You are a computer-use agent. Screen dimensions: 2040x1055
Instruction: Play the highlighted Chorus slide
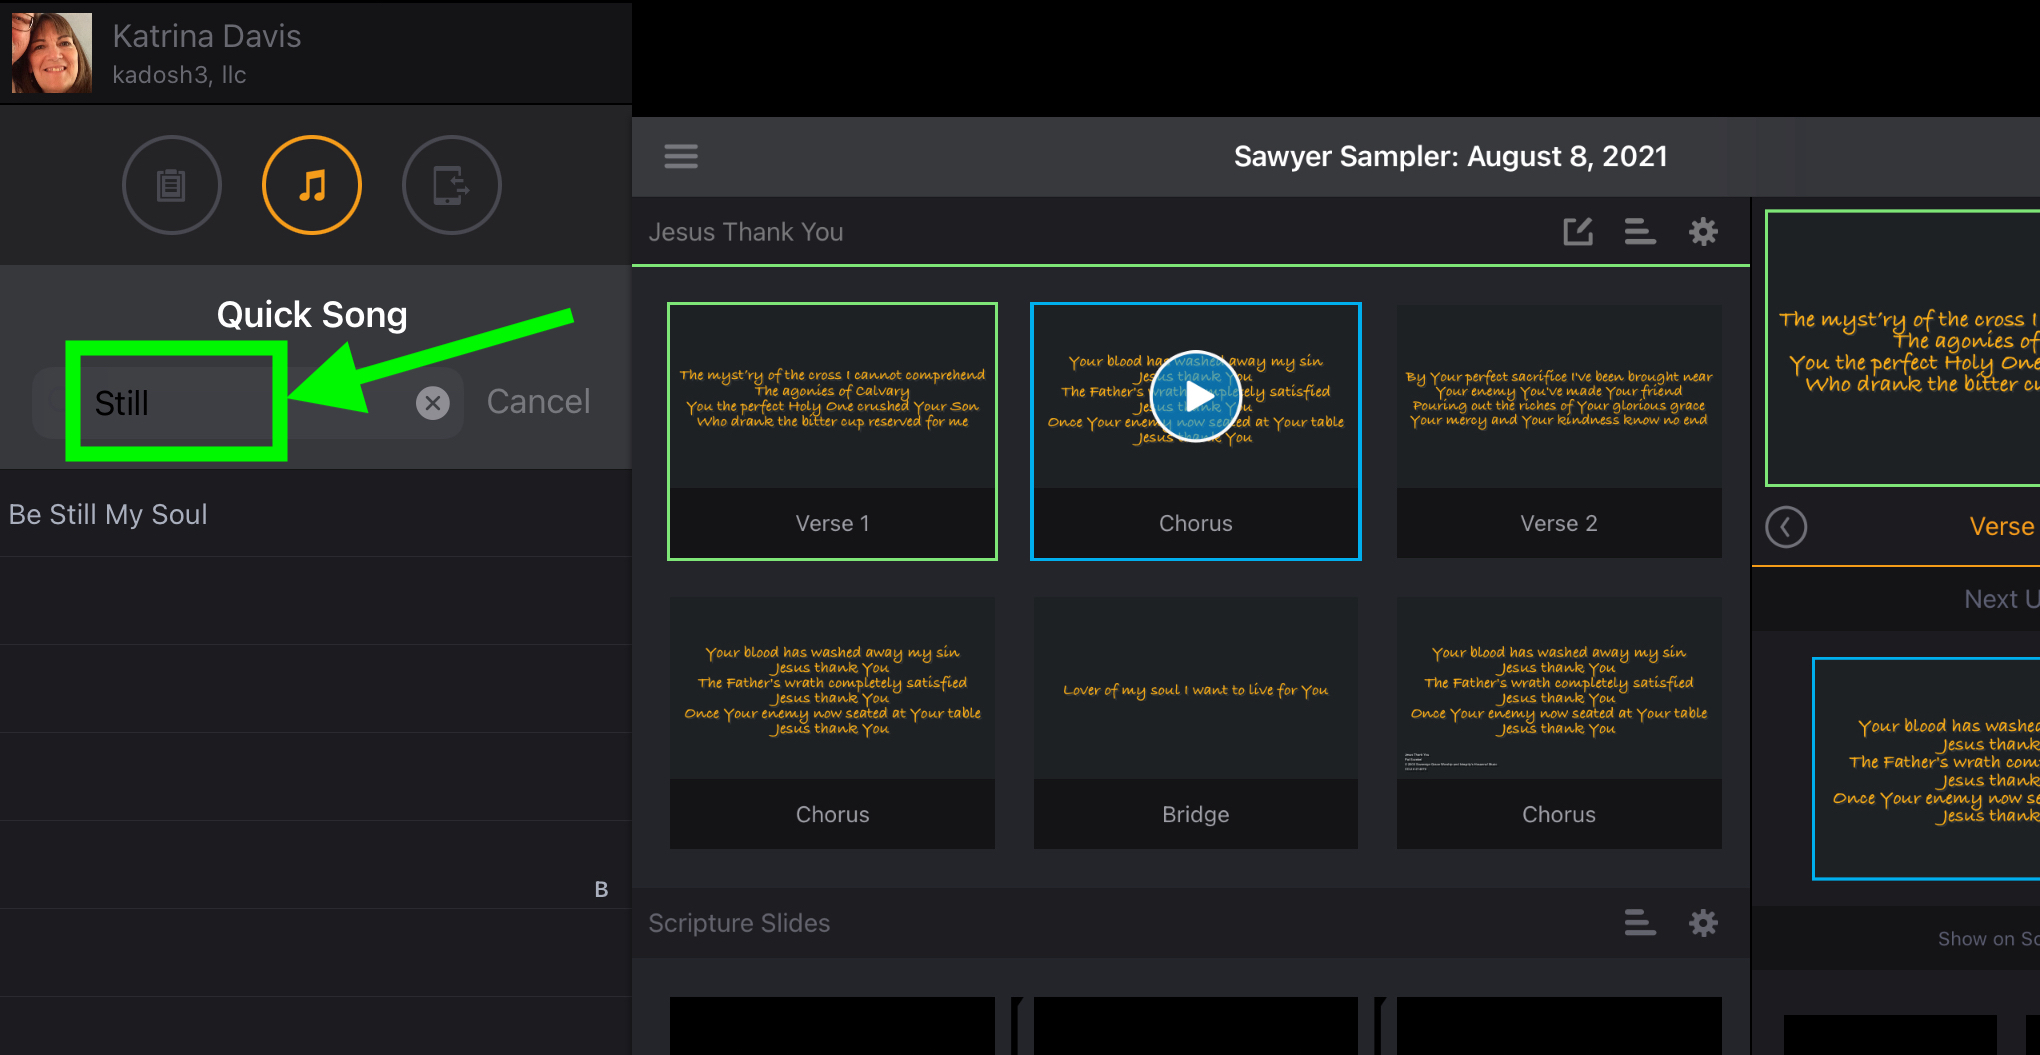tap(1196, 396)
